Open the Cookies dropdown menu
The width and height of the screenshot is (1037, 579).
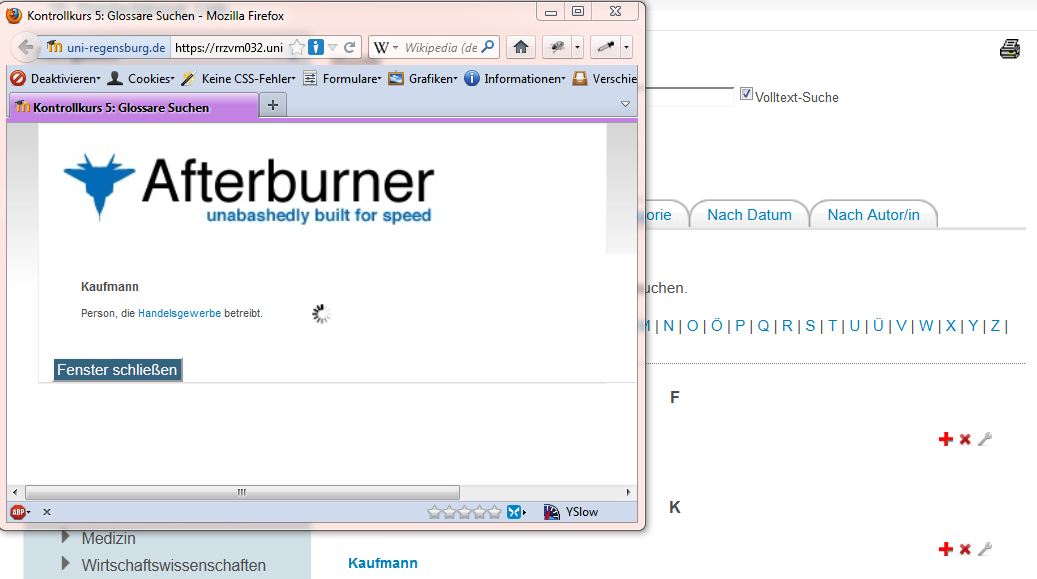point(141,78)
